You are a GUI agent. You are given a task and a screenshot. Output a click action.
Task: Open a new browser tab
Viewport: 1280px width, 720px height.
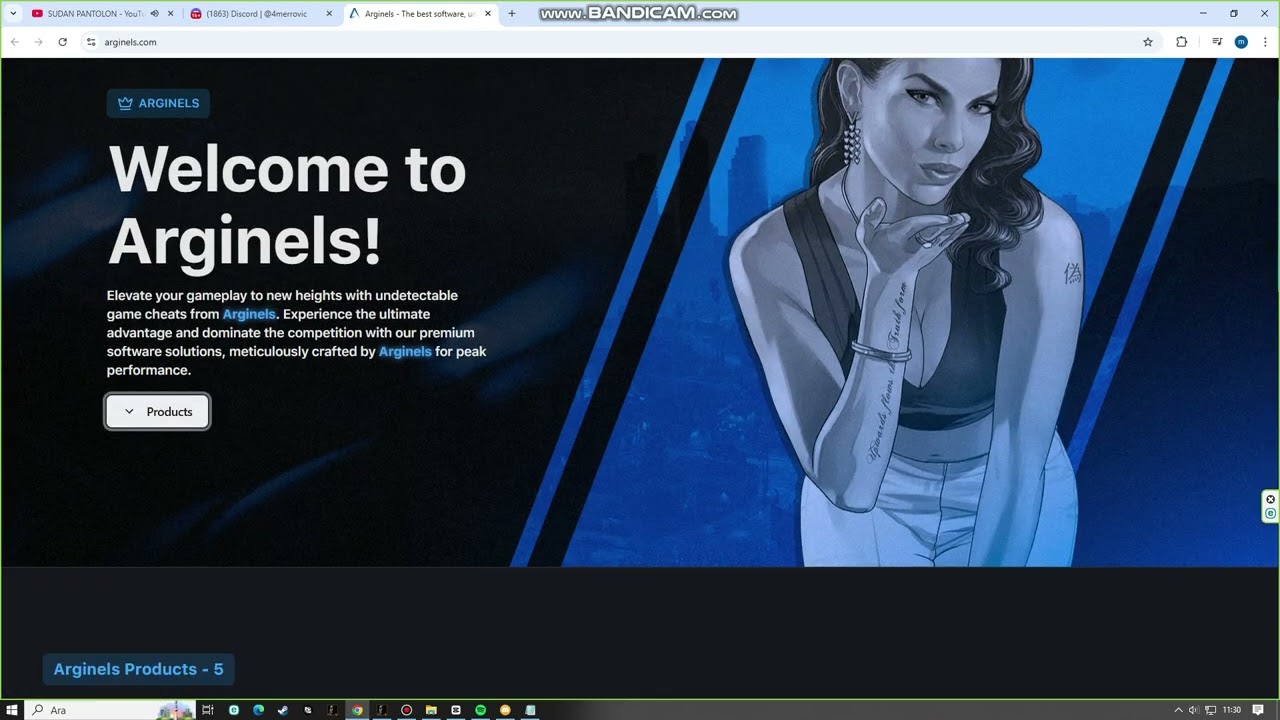pos(512,14)
